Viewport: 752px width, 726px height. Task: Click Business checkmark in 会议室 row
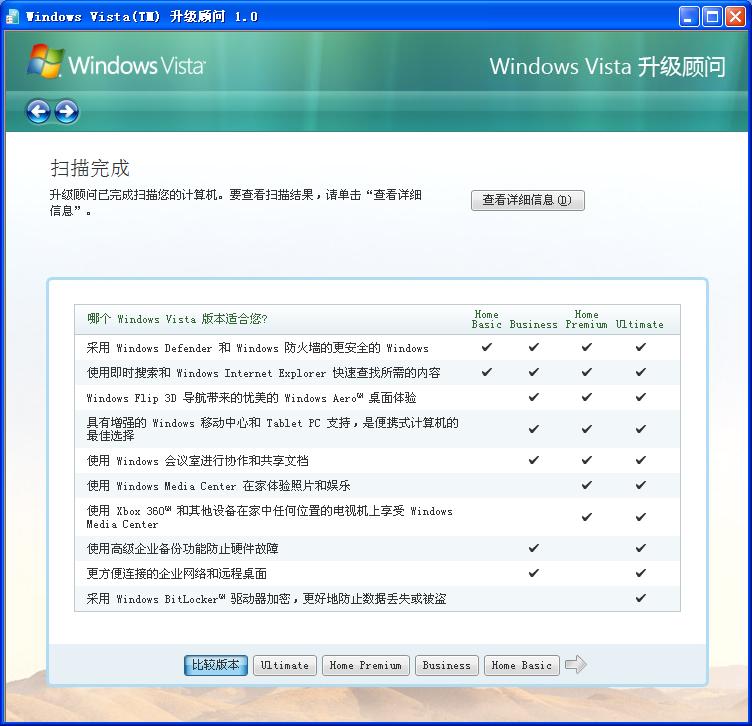coord(533,460)
